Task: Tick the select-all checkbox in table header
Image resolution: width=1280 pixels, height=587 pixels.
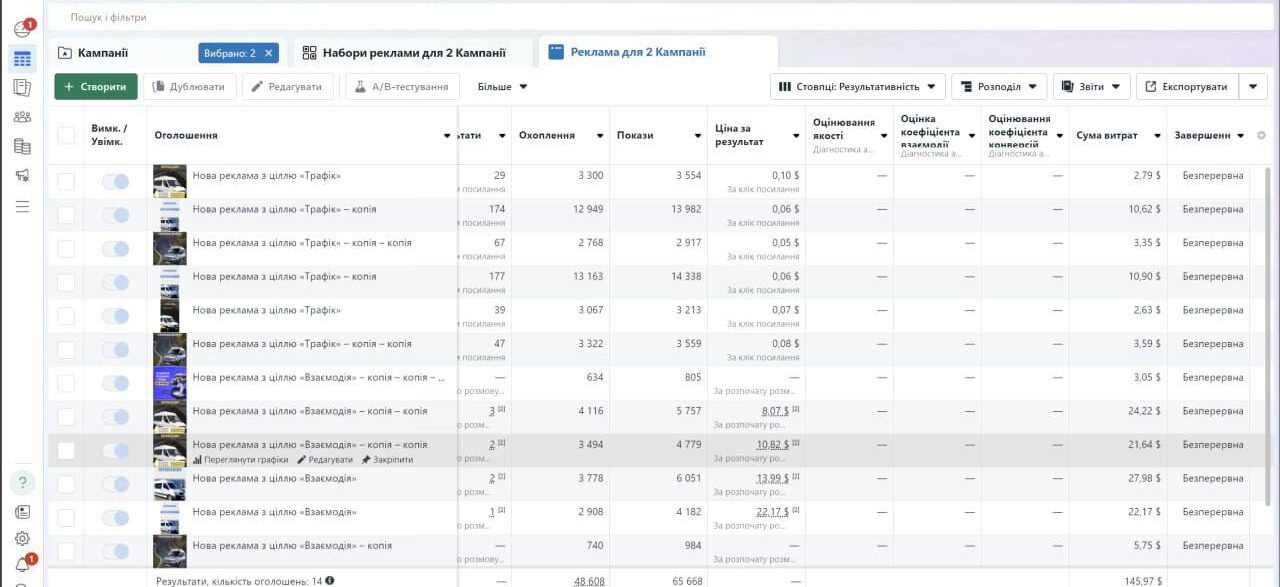Action: (x=66, y=135)
